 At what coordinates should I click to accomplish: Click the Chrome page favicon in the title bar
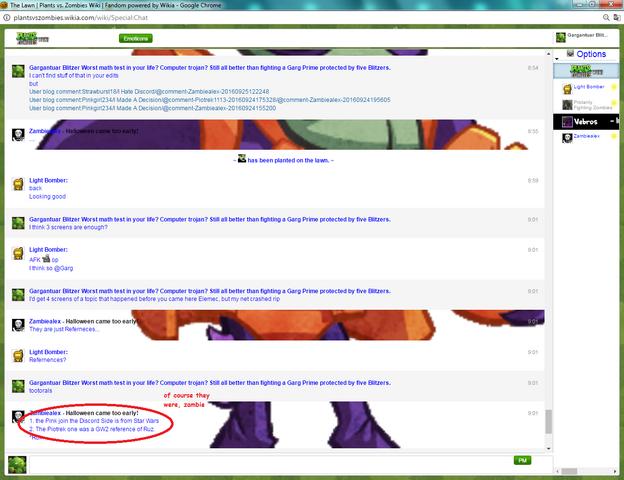pyautogui.click(x=4, y=5)
